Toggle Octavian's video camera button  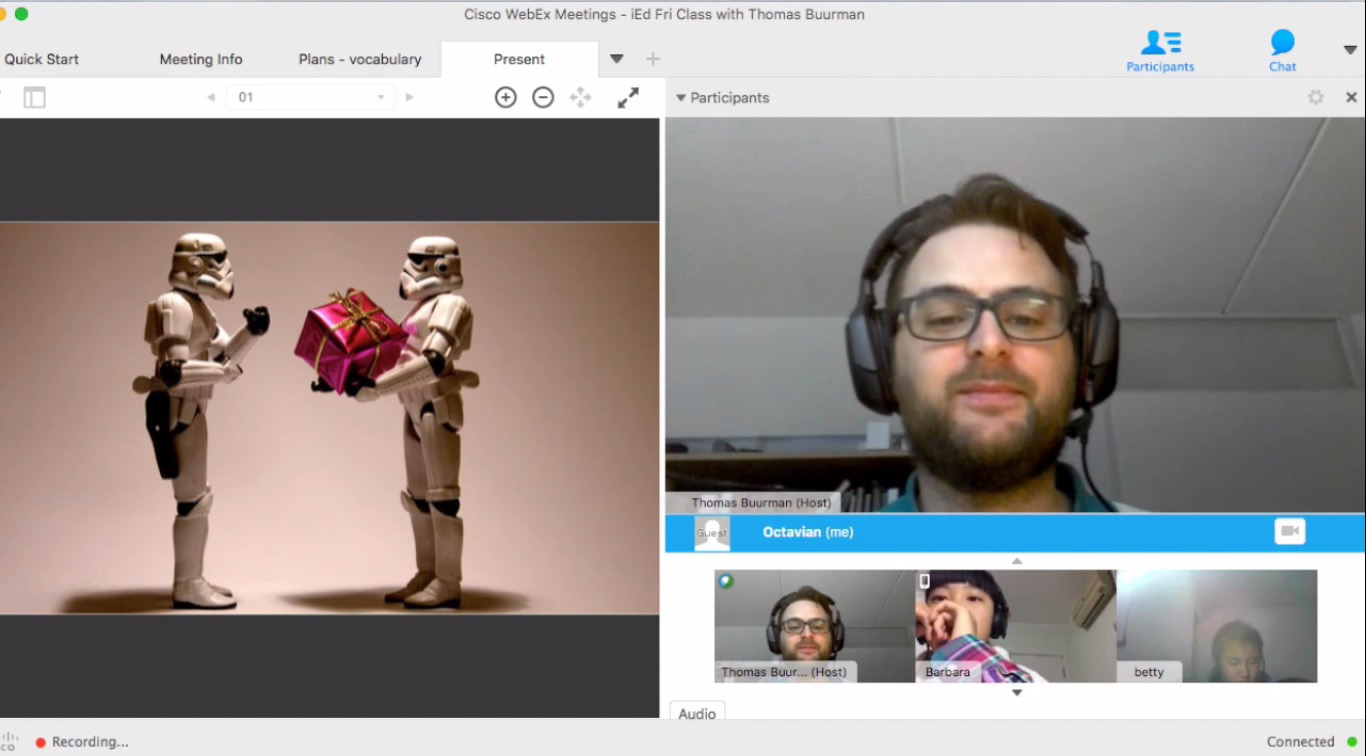(x=1290, y=531)
